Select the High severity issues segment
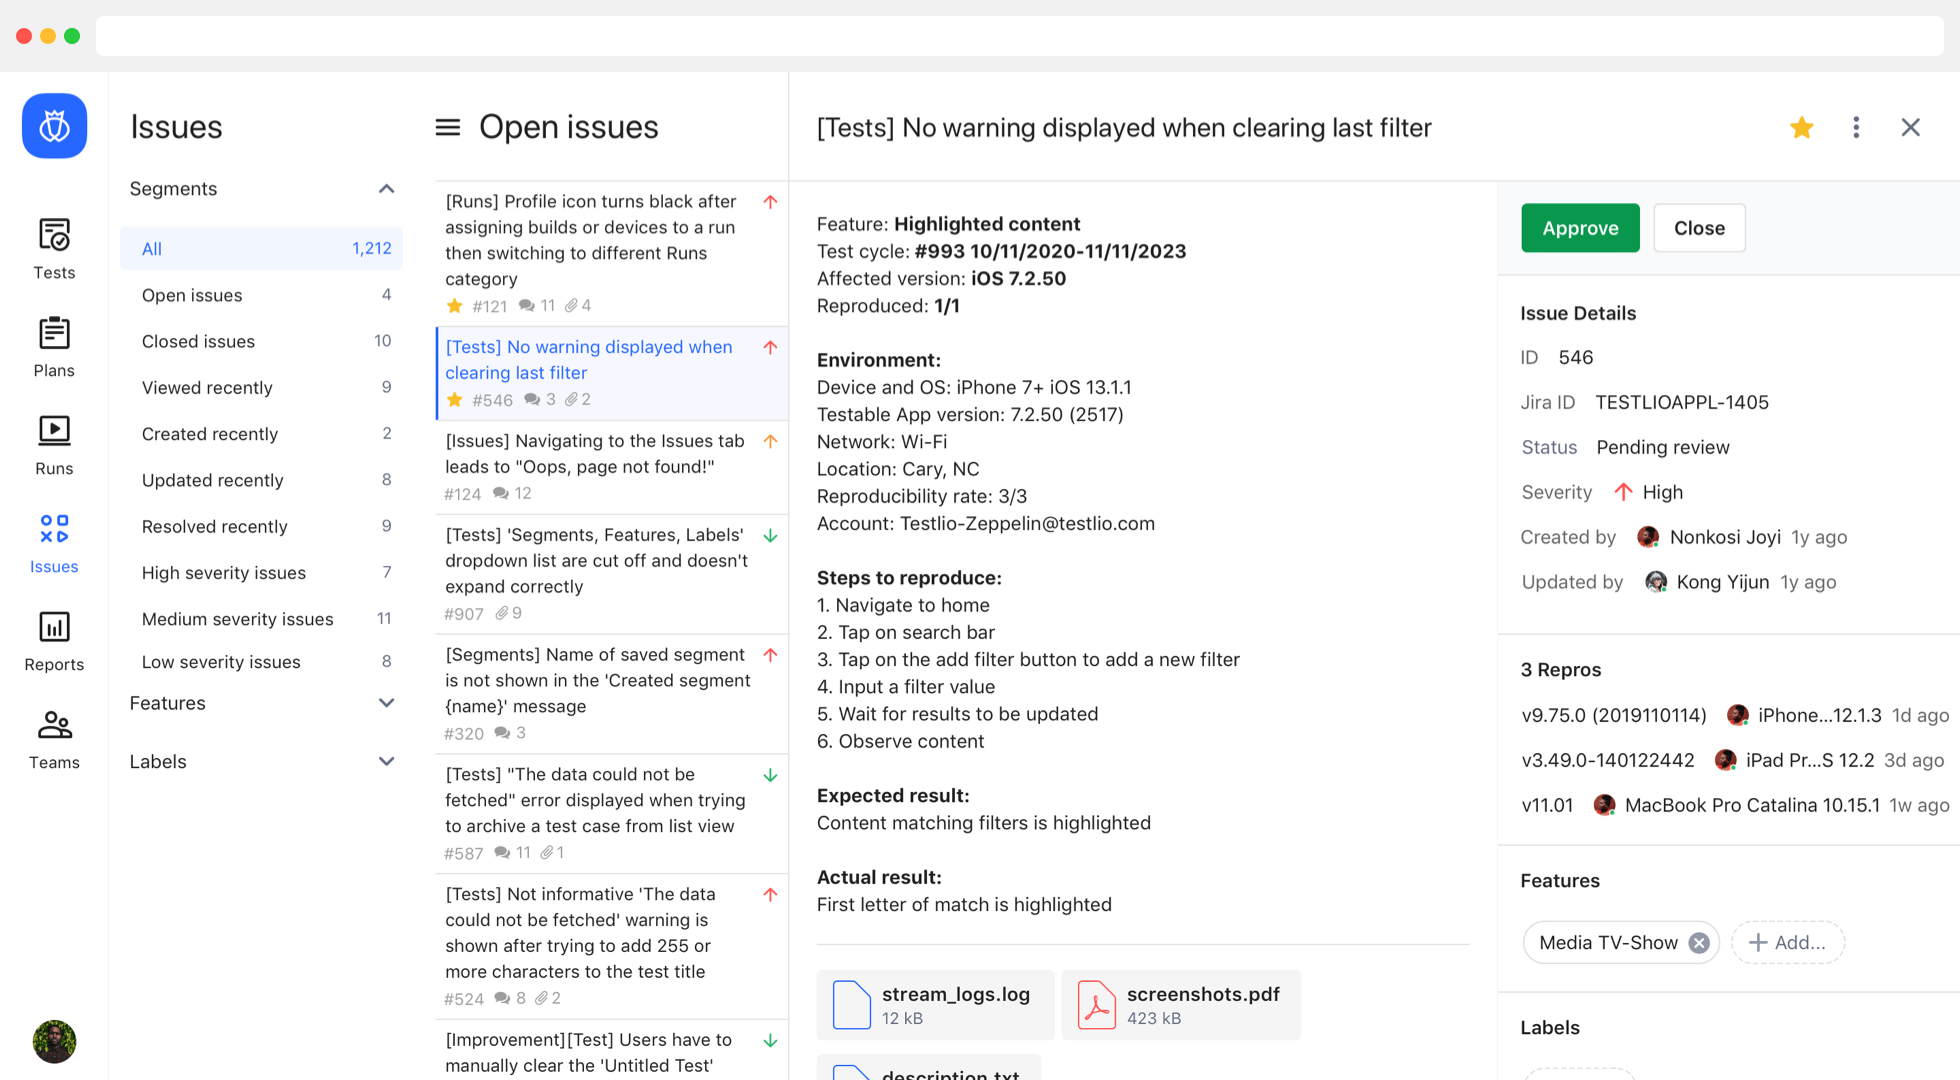 click(x=224, y=573)
